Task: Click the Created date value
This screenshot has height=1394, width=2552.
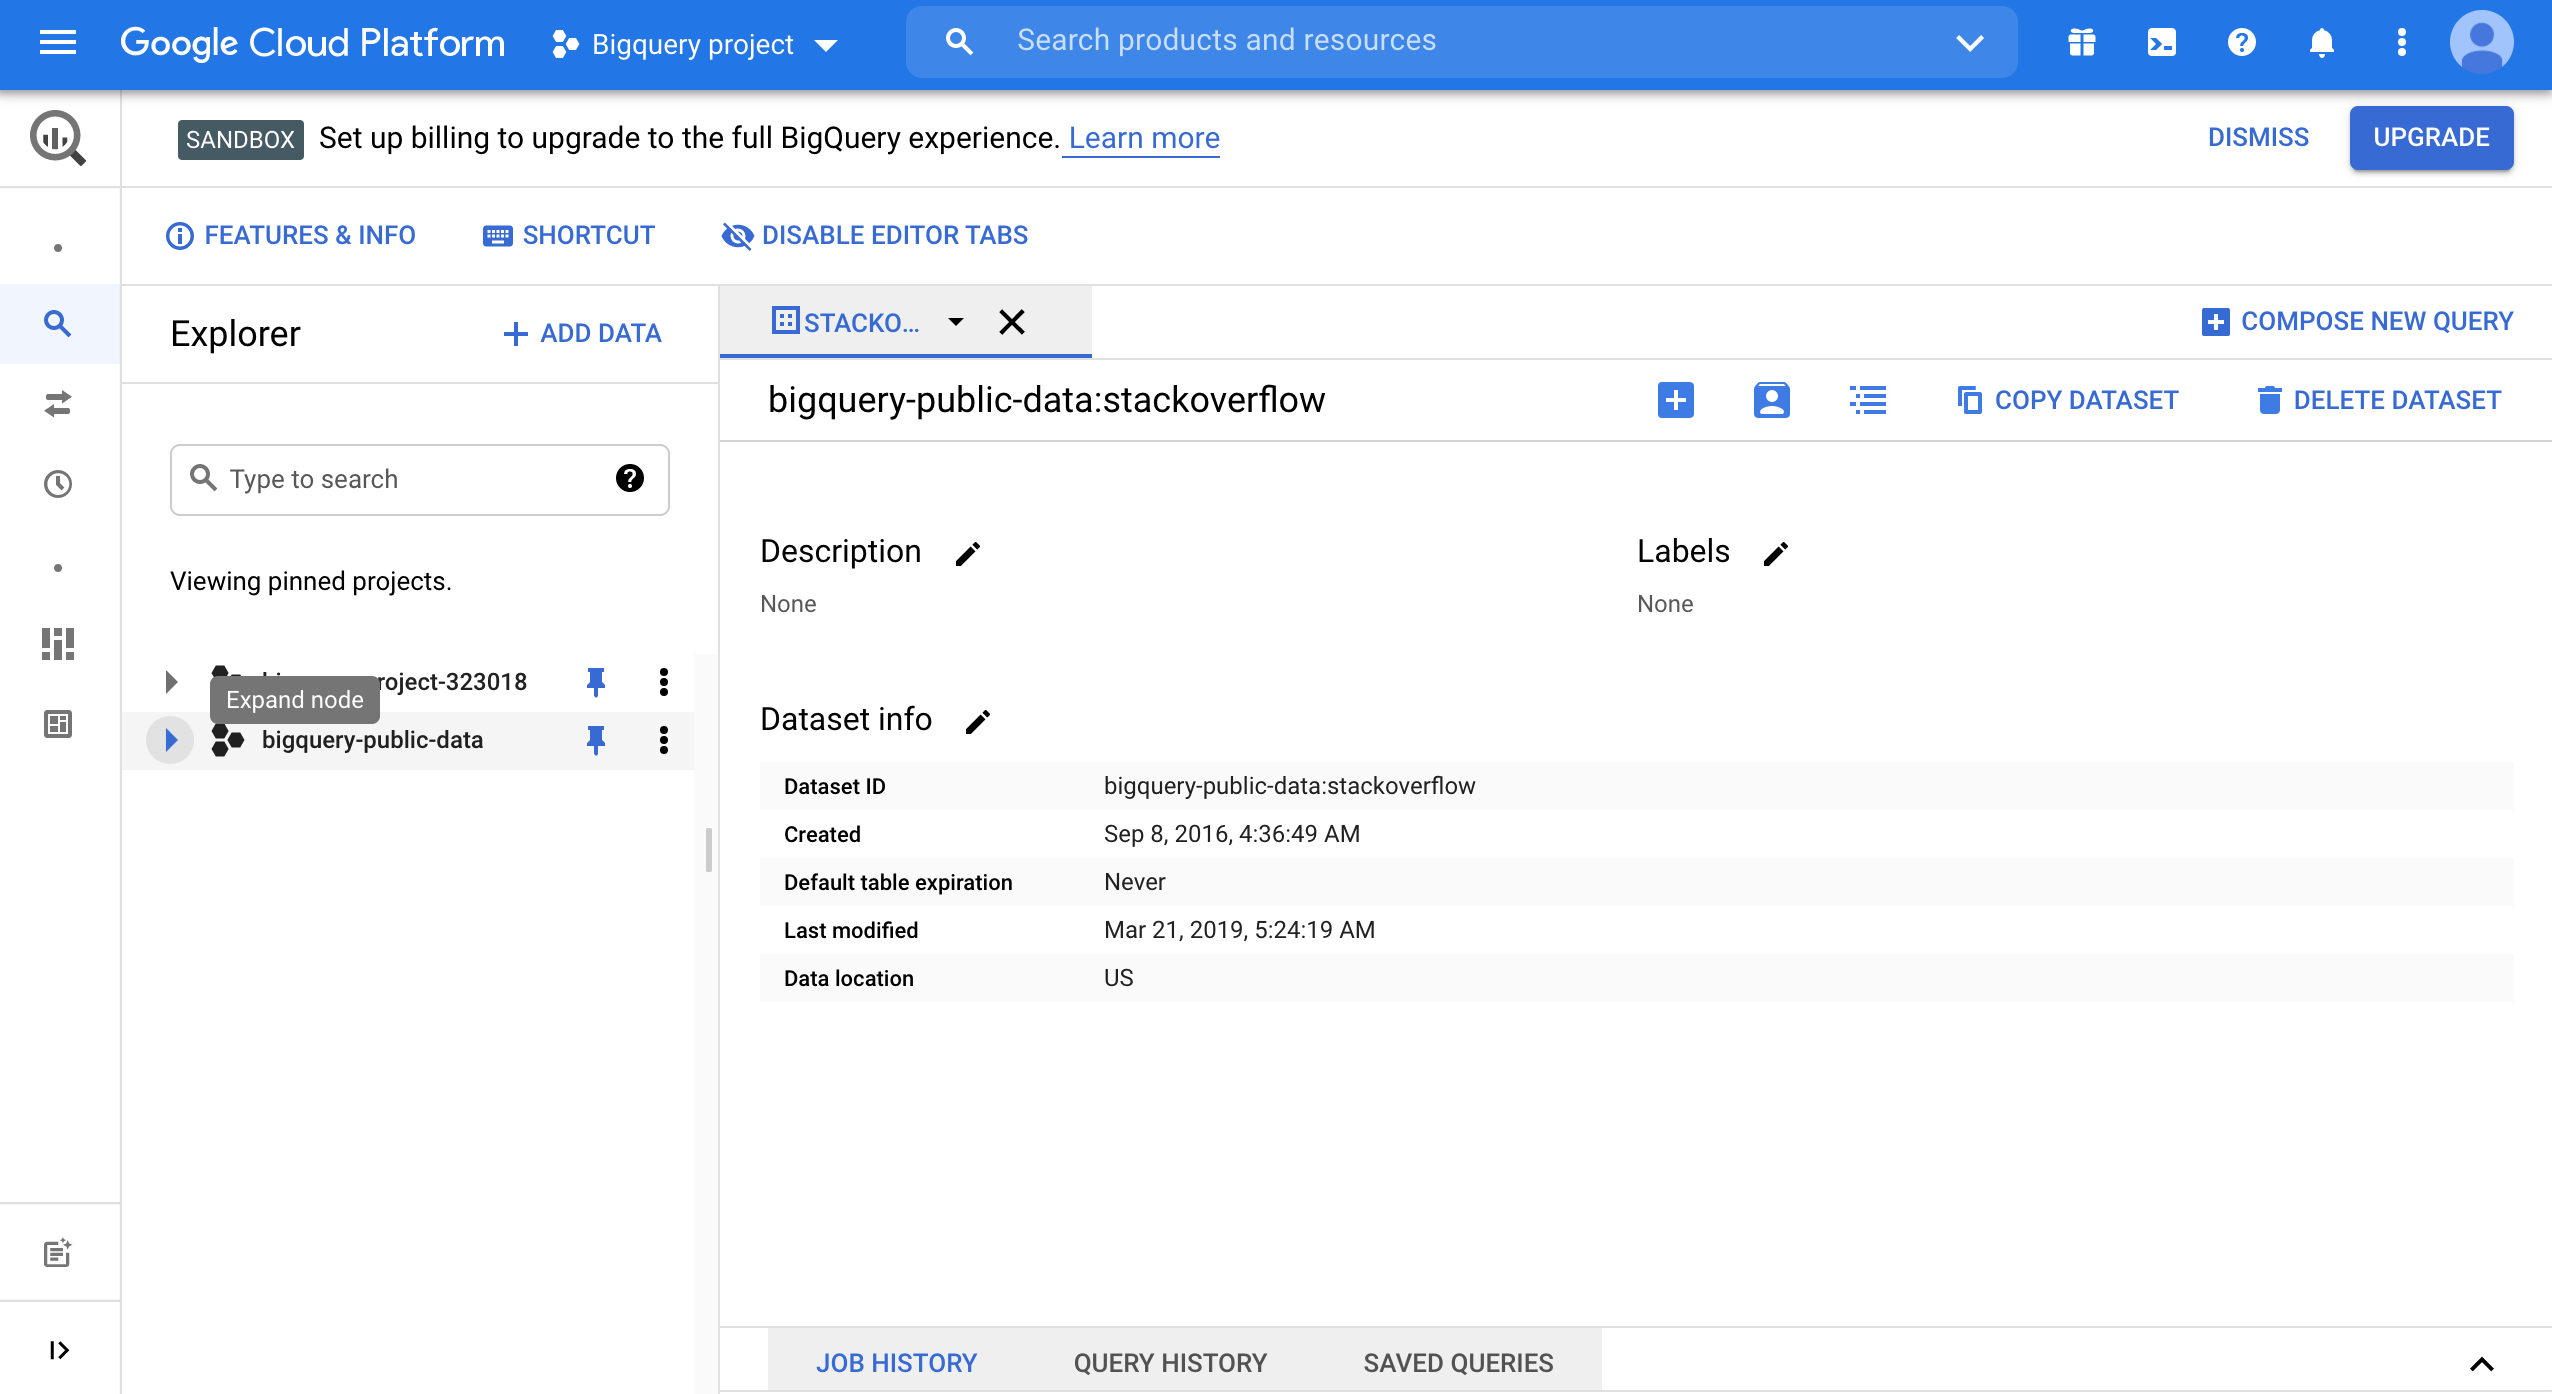Action: [x=1232, y=834]
